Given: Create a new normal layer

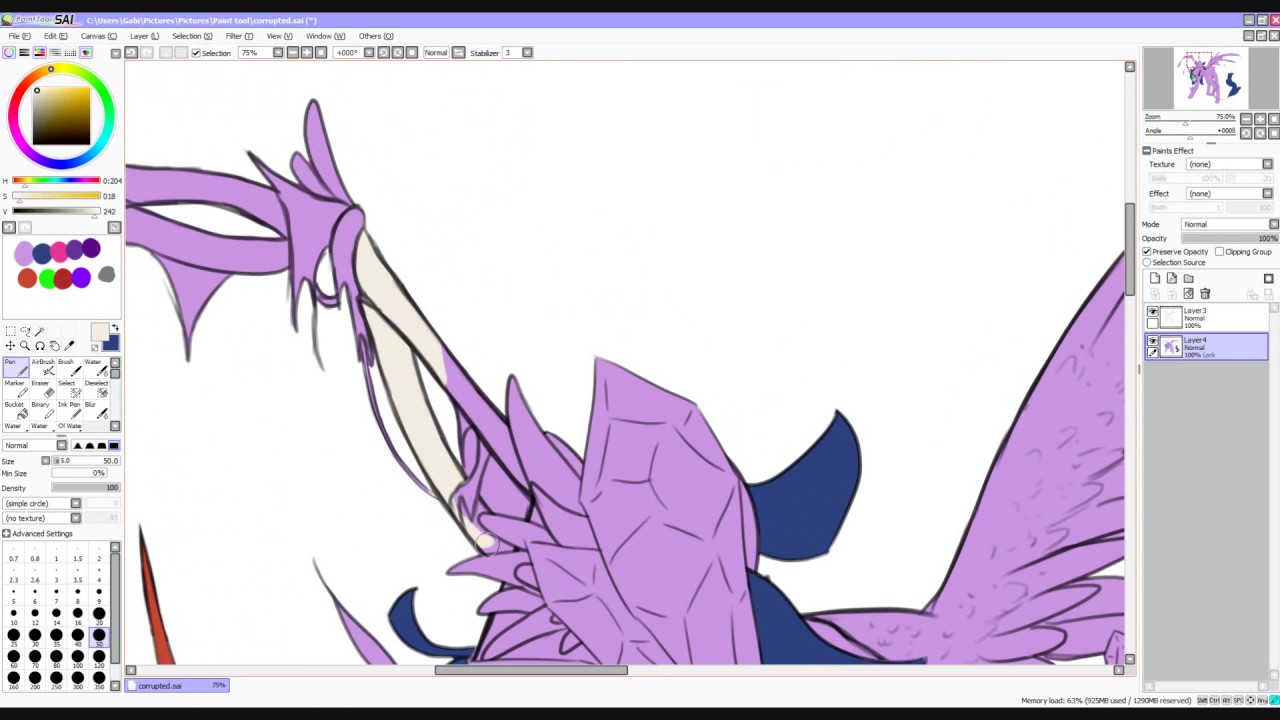Looking at the screenshot, I should click(1155, 278).
